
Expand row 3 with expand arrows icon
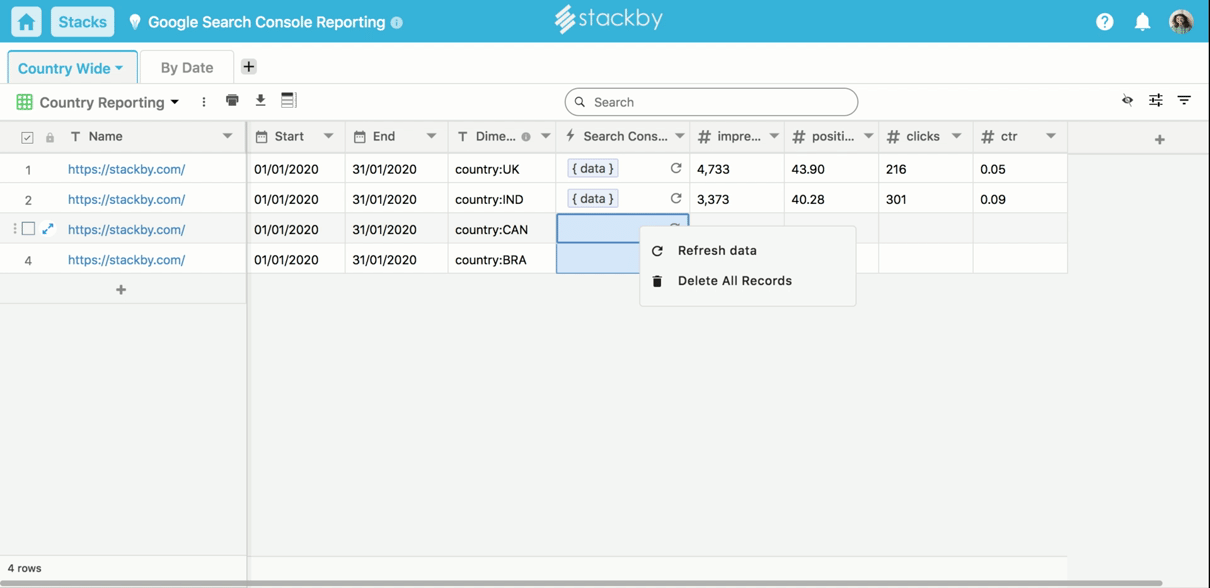coord(48,229)
